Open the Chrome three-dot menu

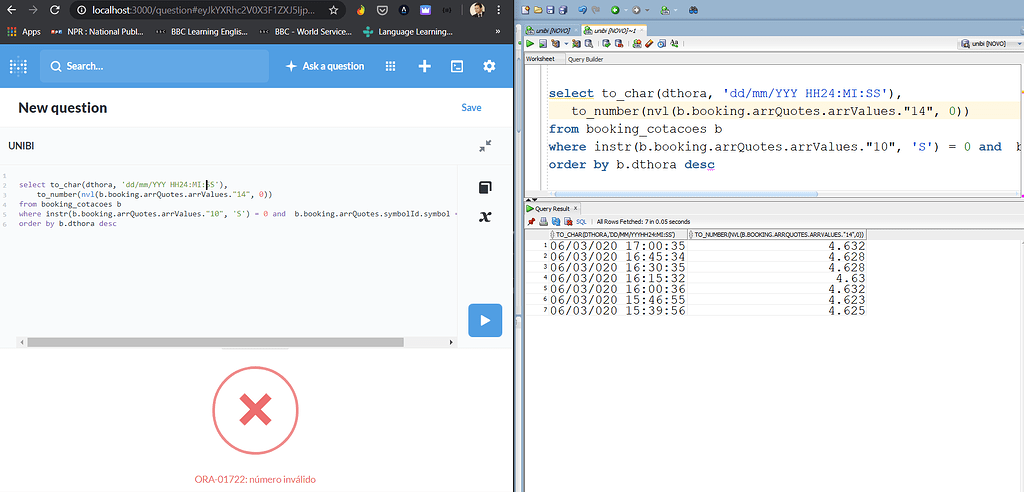[x=500, y=10]
